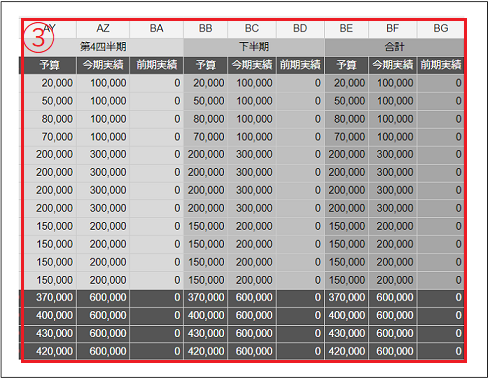Select the 370,000 cell in column BB
Screen dimensions: 490x379
pyautogui.click(x=205, y=298)
